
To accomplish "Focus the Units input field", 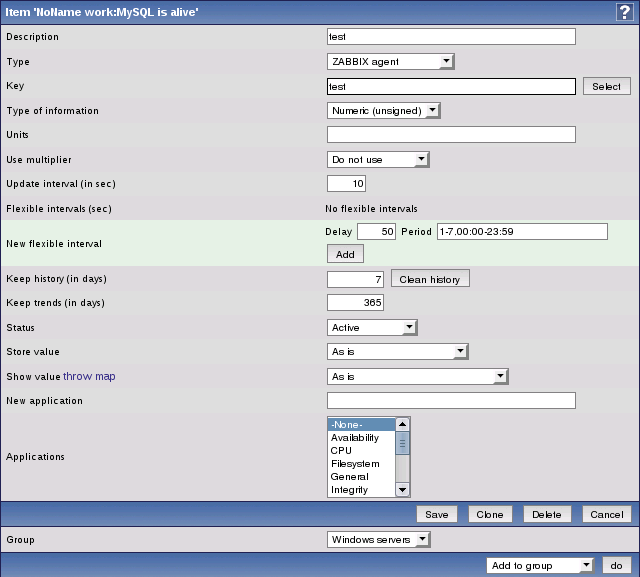I will pyautogui.click(x=451, y=135).
